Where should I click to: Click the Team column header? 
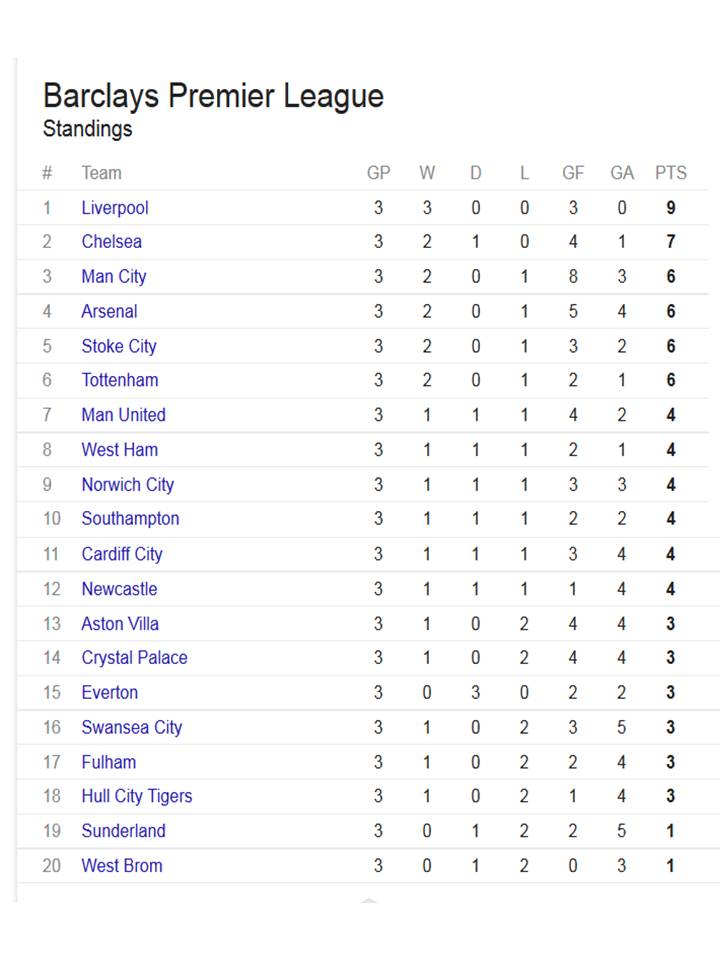pyautogui.click(x=101, y=173)
